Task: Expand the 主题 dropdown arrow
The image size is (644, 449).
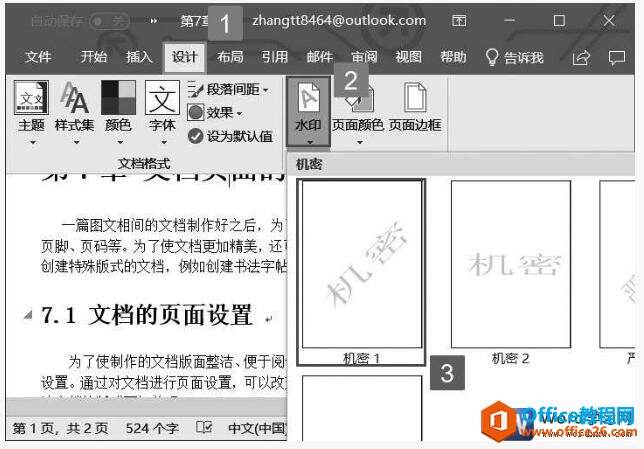Action: [32, 143]
